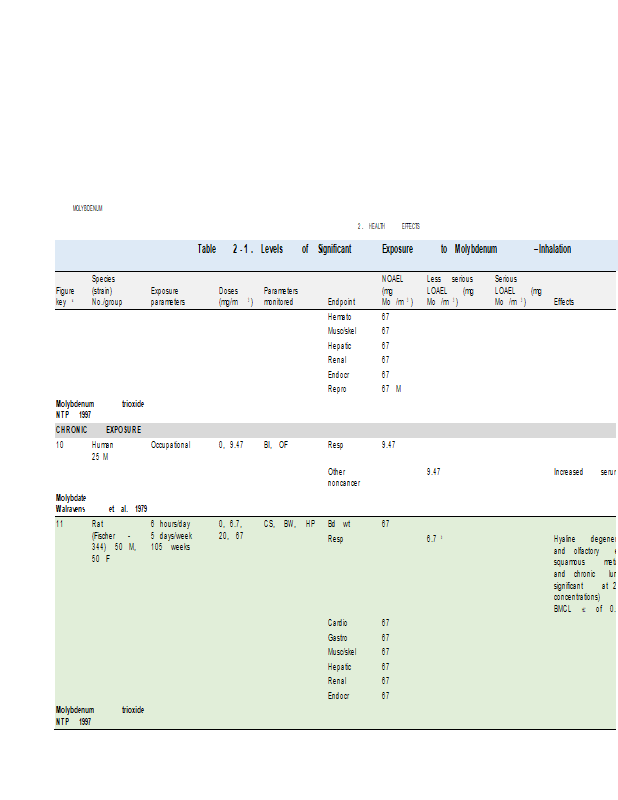Screen dimensions: 618x800
Task: Select the 'Cardio' endpoint cell
Action: coord(339,622)
